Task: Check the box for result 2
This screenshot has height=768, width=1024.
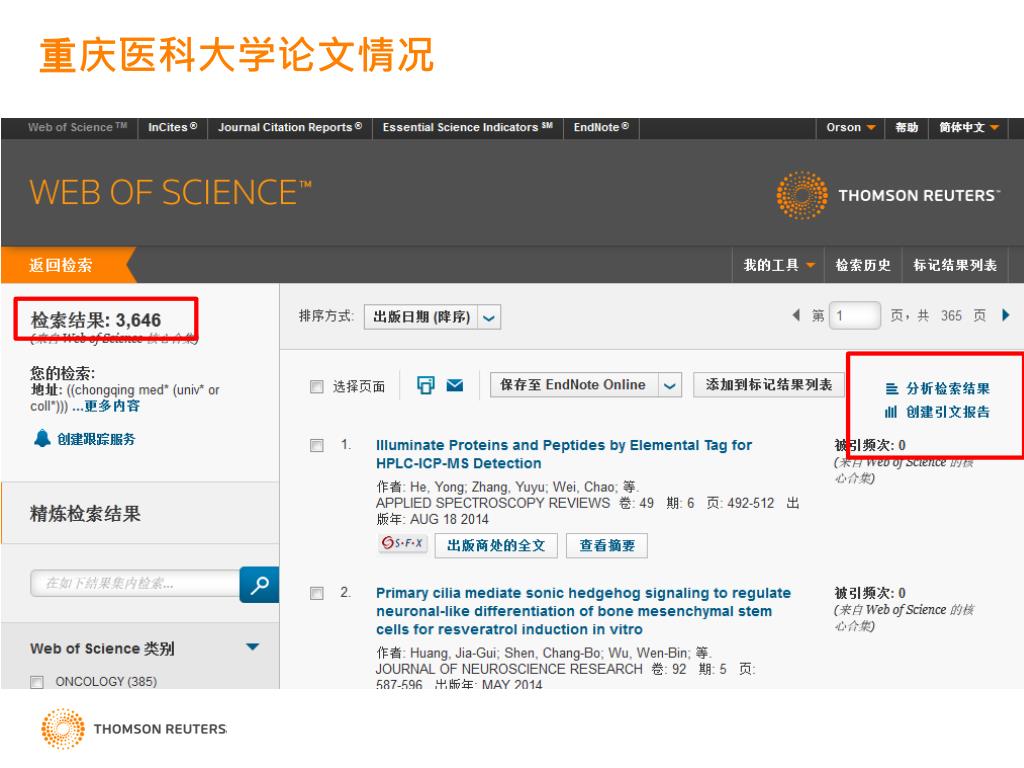Action: click(x=317, y=593)
